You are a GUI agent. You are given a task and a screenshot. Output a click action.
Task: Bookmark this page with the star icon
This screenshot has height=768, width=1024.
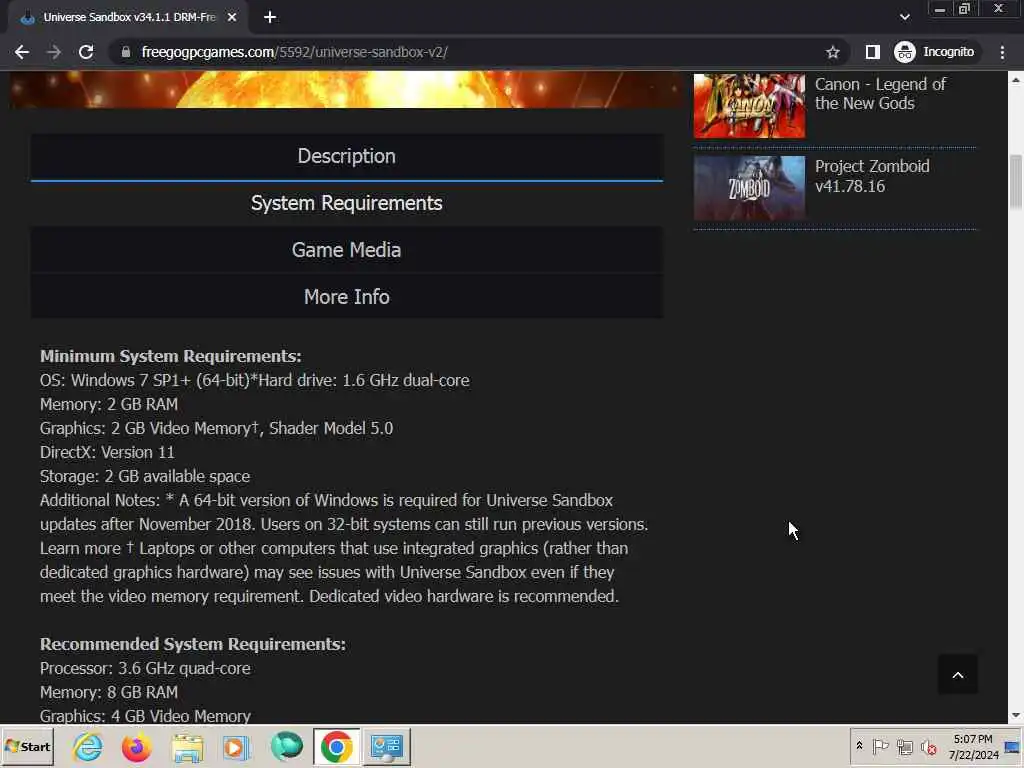point(833,52)
